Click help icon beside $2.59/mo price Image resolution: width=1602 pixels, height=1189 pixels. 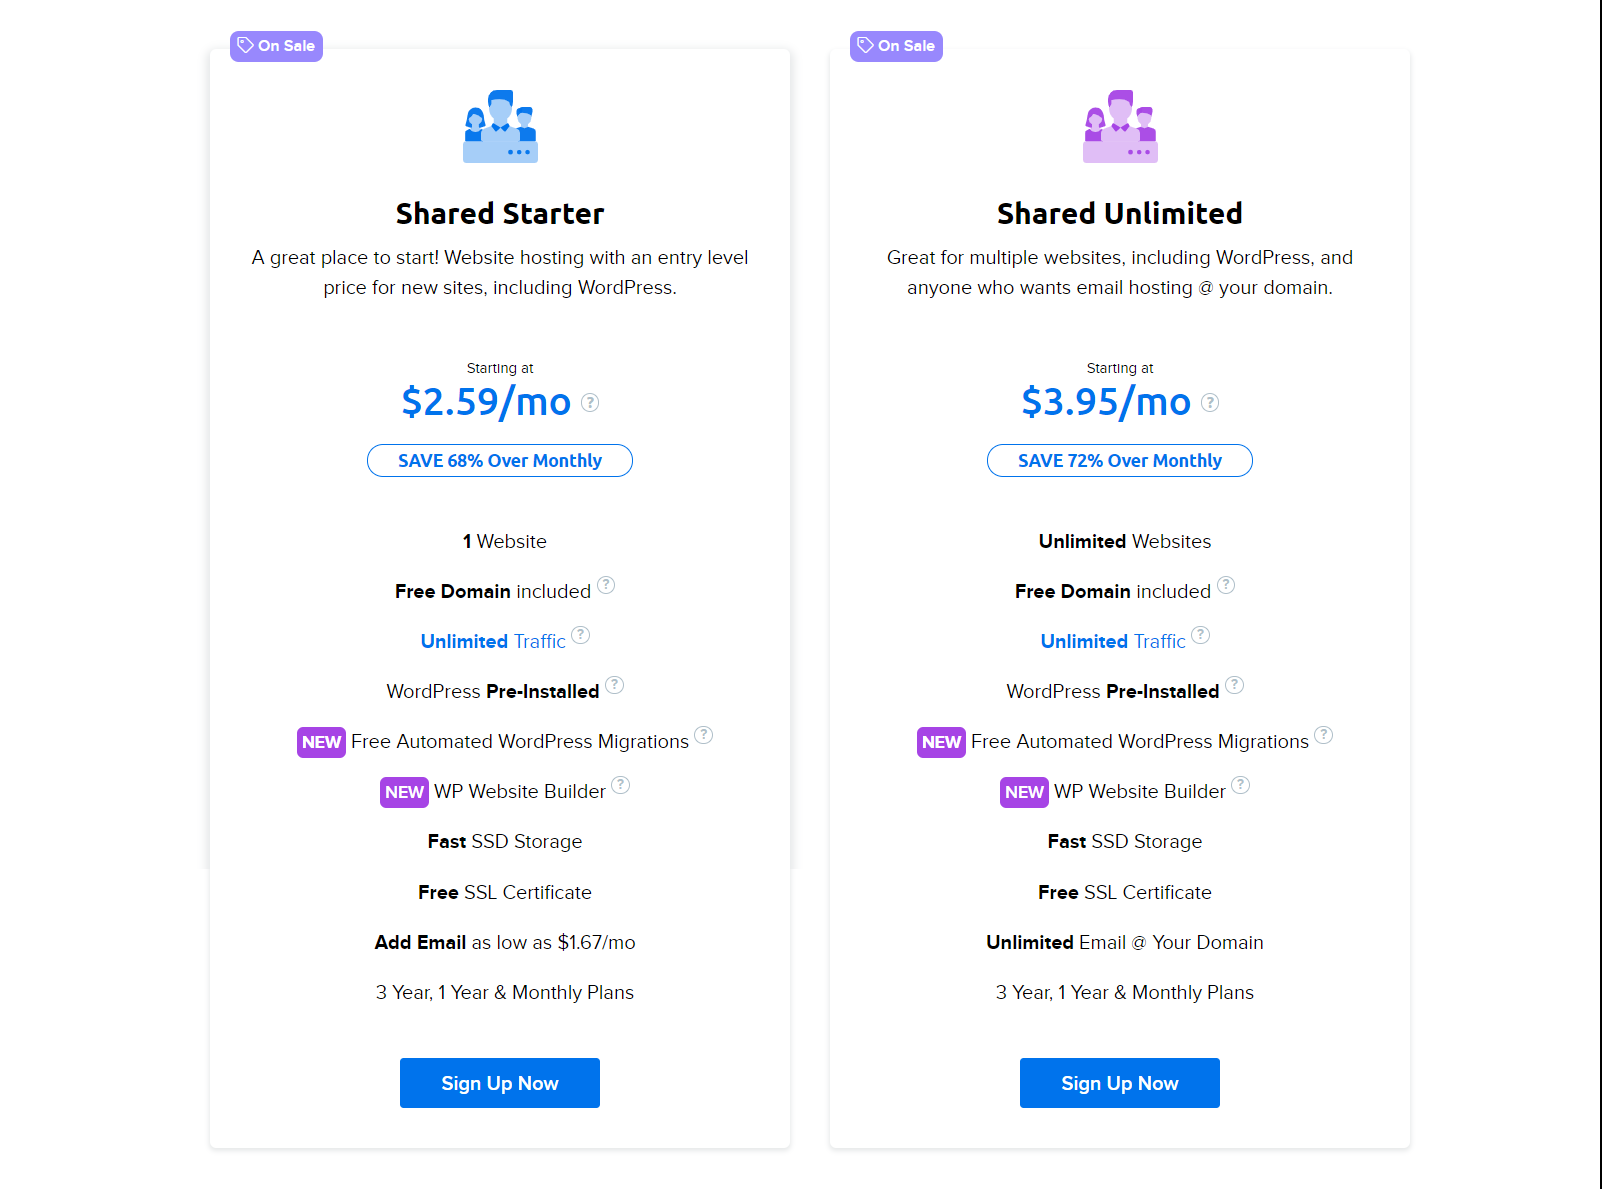pos(590,402)
